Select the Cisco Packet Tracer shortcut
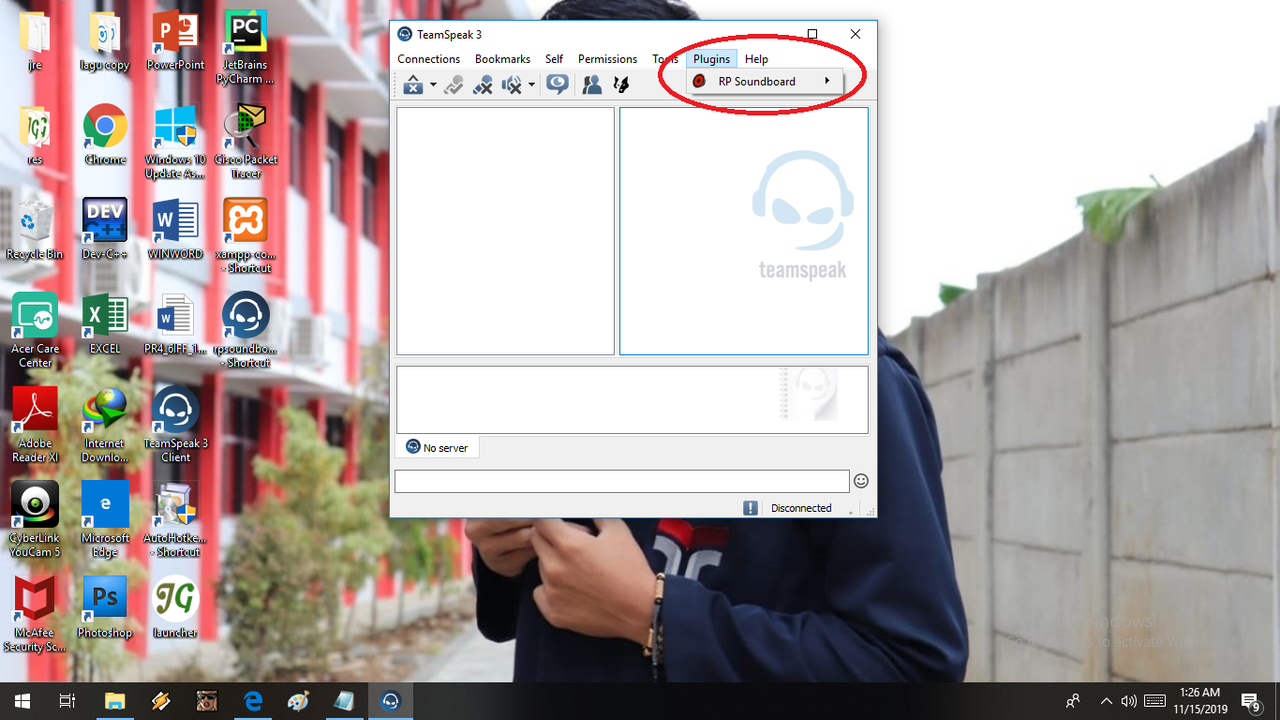This screenshot has height=720, width=1280. pyautogui.click(x=245, y=142)
